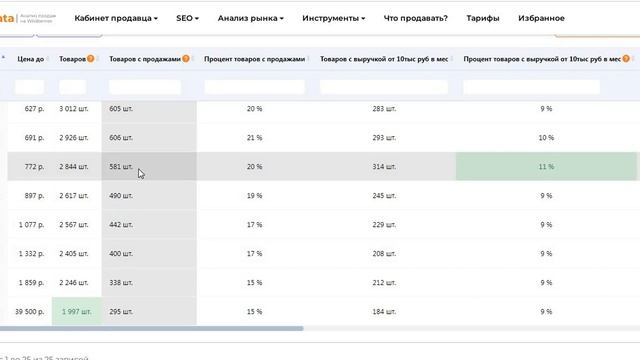The image size is (640, 360).
Task: Sort by Товаров с продажами header
Action: (145, 59)
